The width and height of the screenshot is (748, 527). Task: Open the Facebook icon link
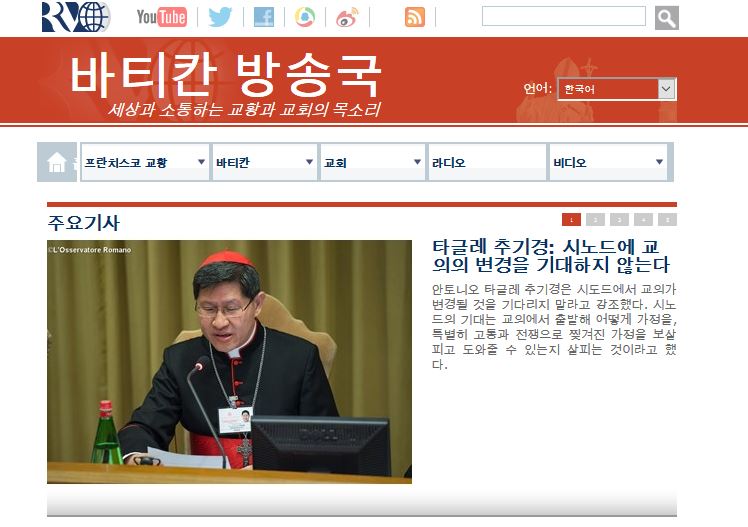[x=263, y=18]
